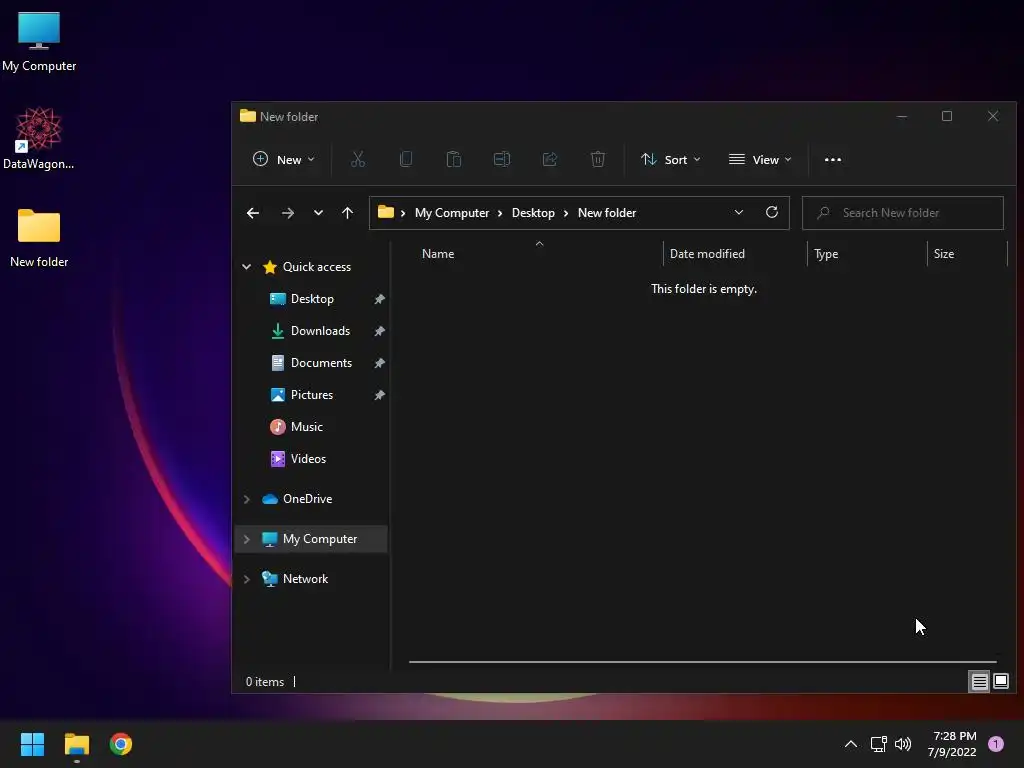Viewport: 1024px width, 768px height.
Task: Click File Explorer taskbar icon
Action: pos(76,744)
